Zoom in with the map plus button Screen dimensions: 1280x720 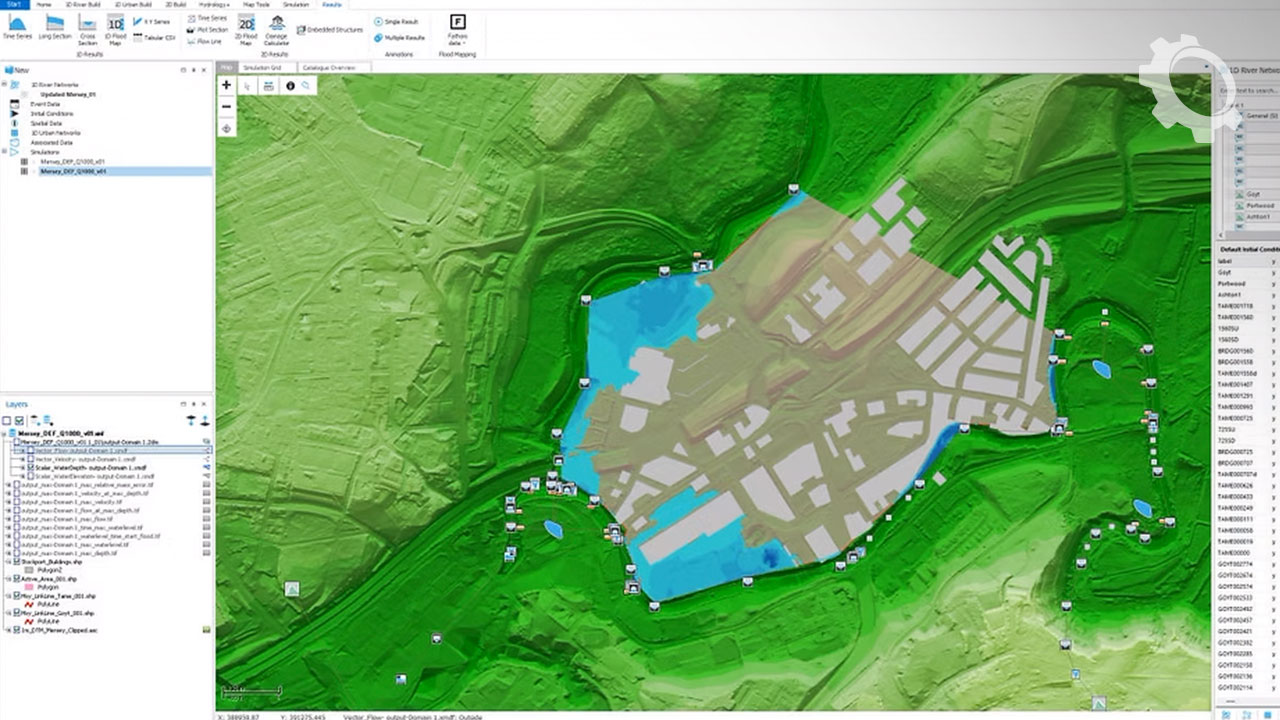pyautogui.click(x=226, y=86)
